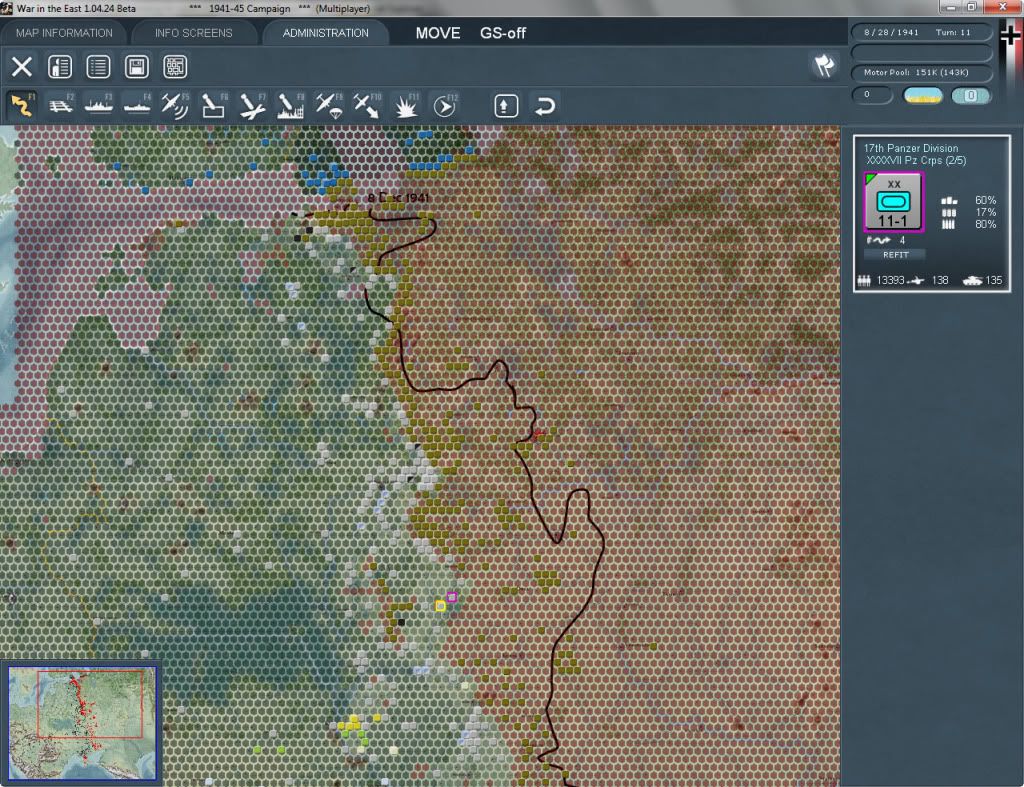The width and height of the screenshot is (1024, 787).
Task: Open the XXXXVII Pz Crps link
Action: (x=916, y=161)
